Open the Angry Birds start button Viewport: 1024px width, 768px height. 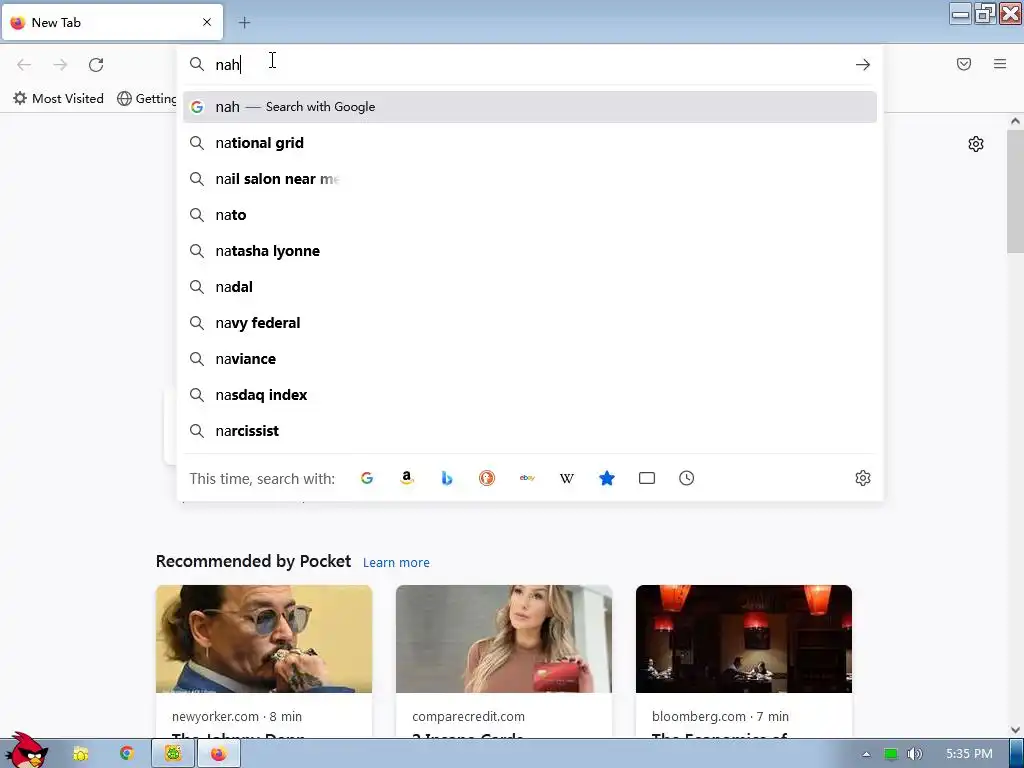[x=26, y=750]
